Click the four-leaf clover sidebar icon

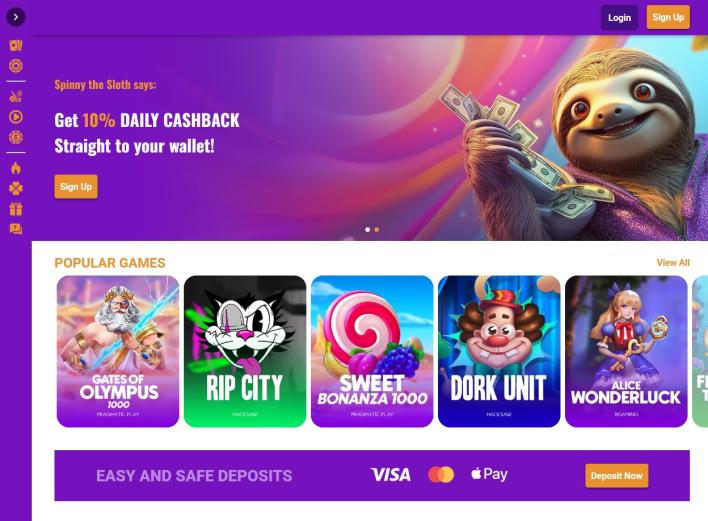pos(16,188)
